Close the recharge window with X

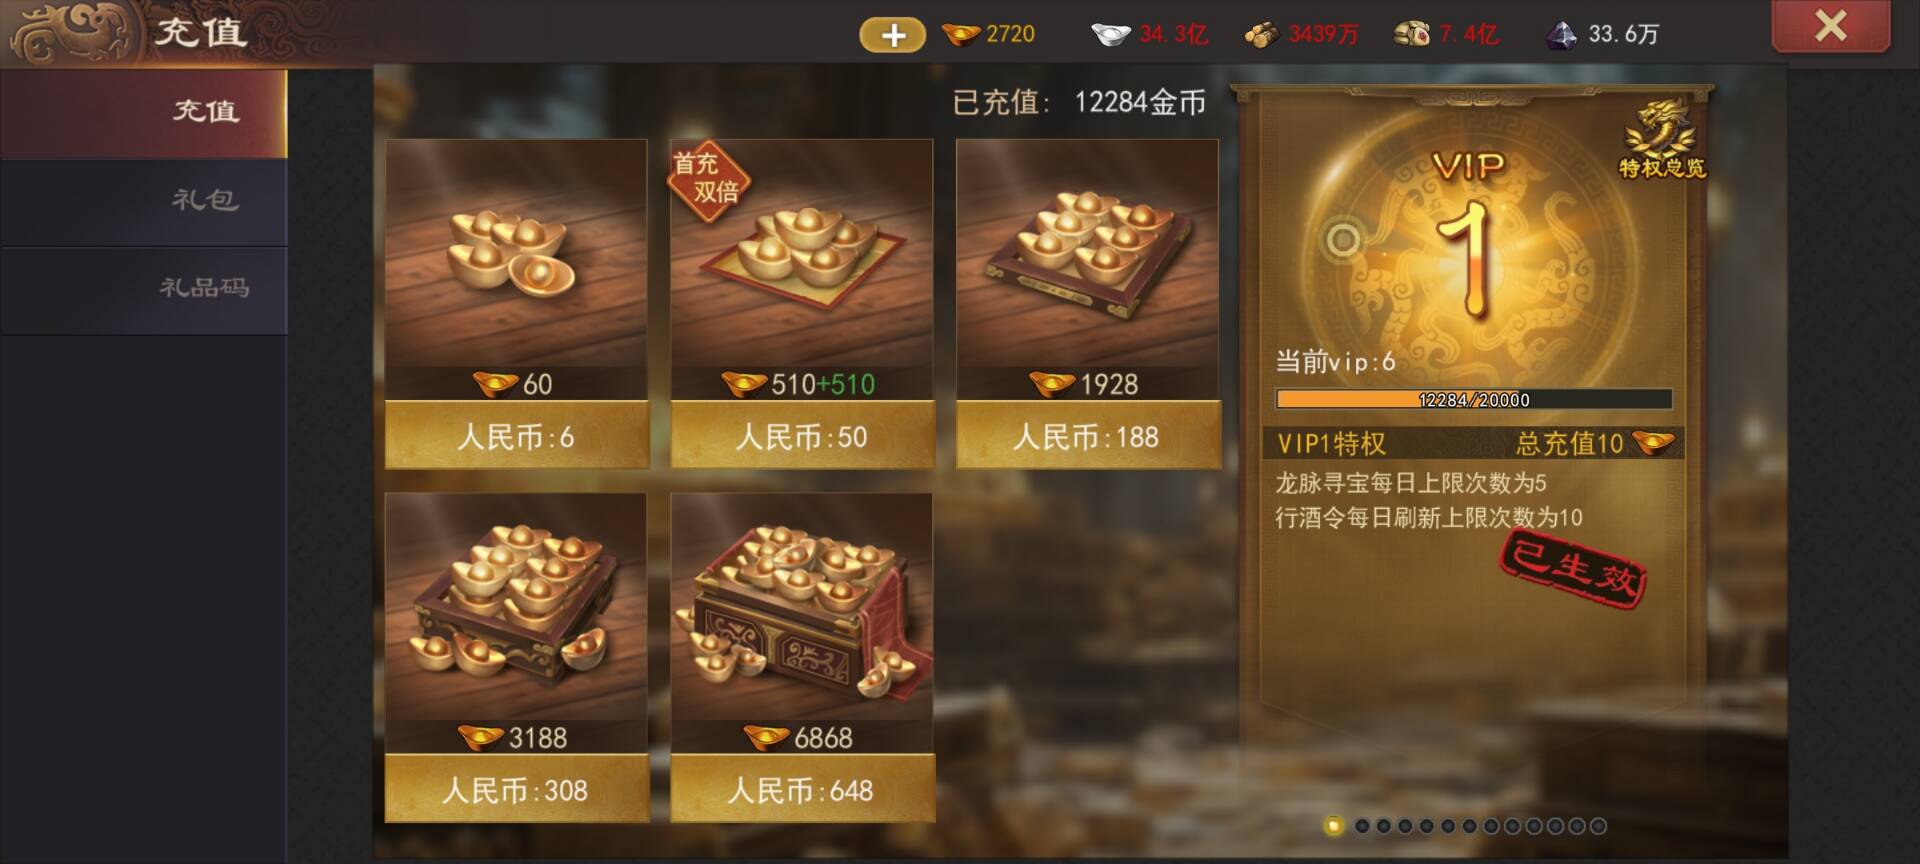tap(1830, 25)
